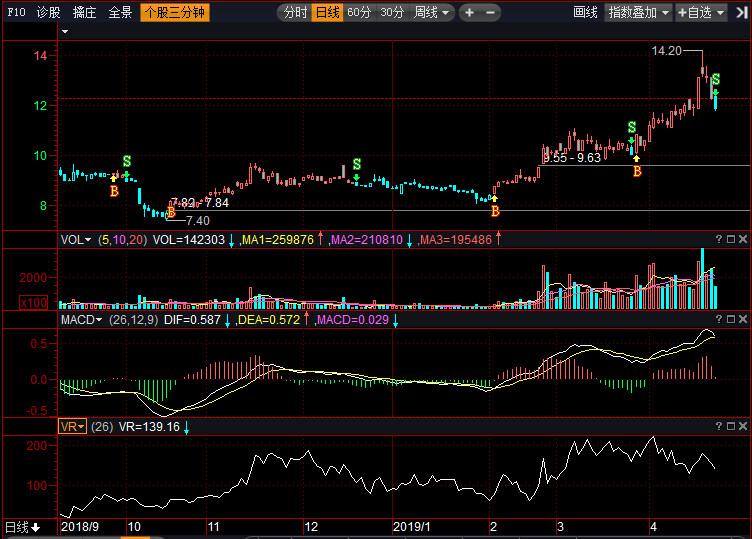
Task: Click the zoom out minus button
Action: pyautogui.click(x=491, y=13)
